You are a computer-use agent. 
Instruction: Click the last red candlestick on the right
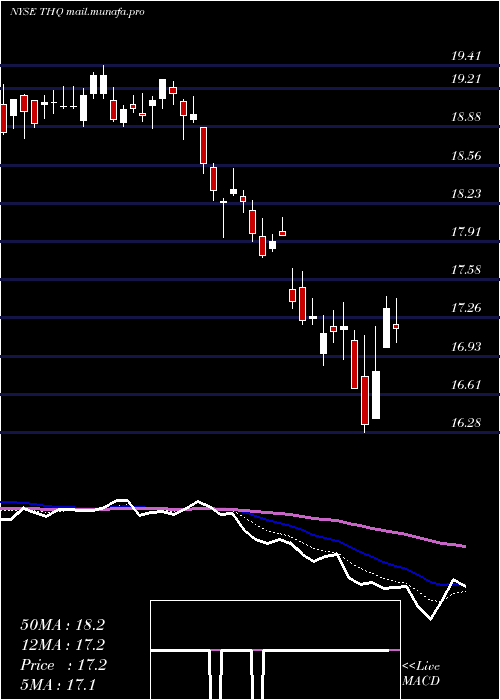(396, 326)
